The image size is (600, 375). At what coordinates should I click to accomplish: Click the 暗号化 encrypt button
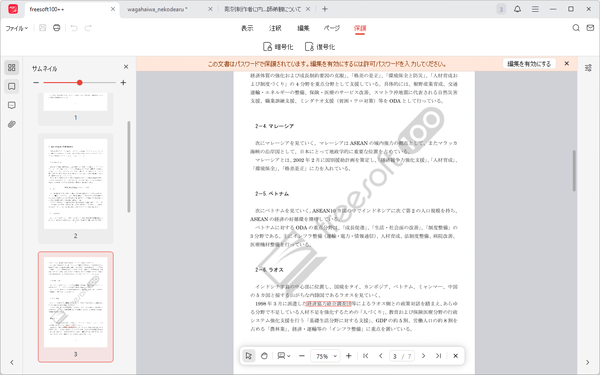coord(278,47)
